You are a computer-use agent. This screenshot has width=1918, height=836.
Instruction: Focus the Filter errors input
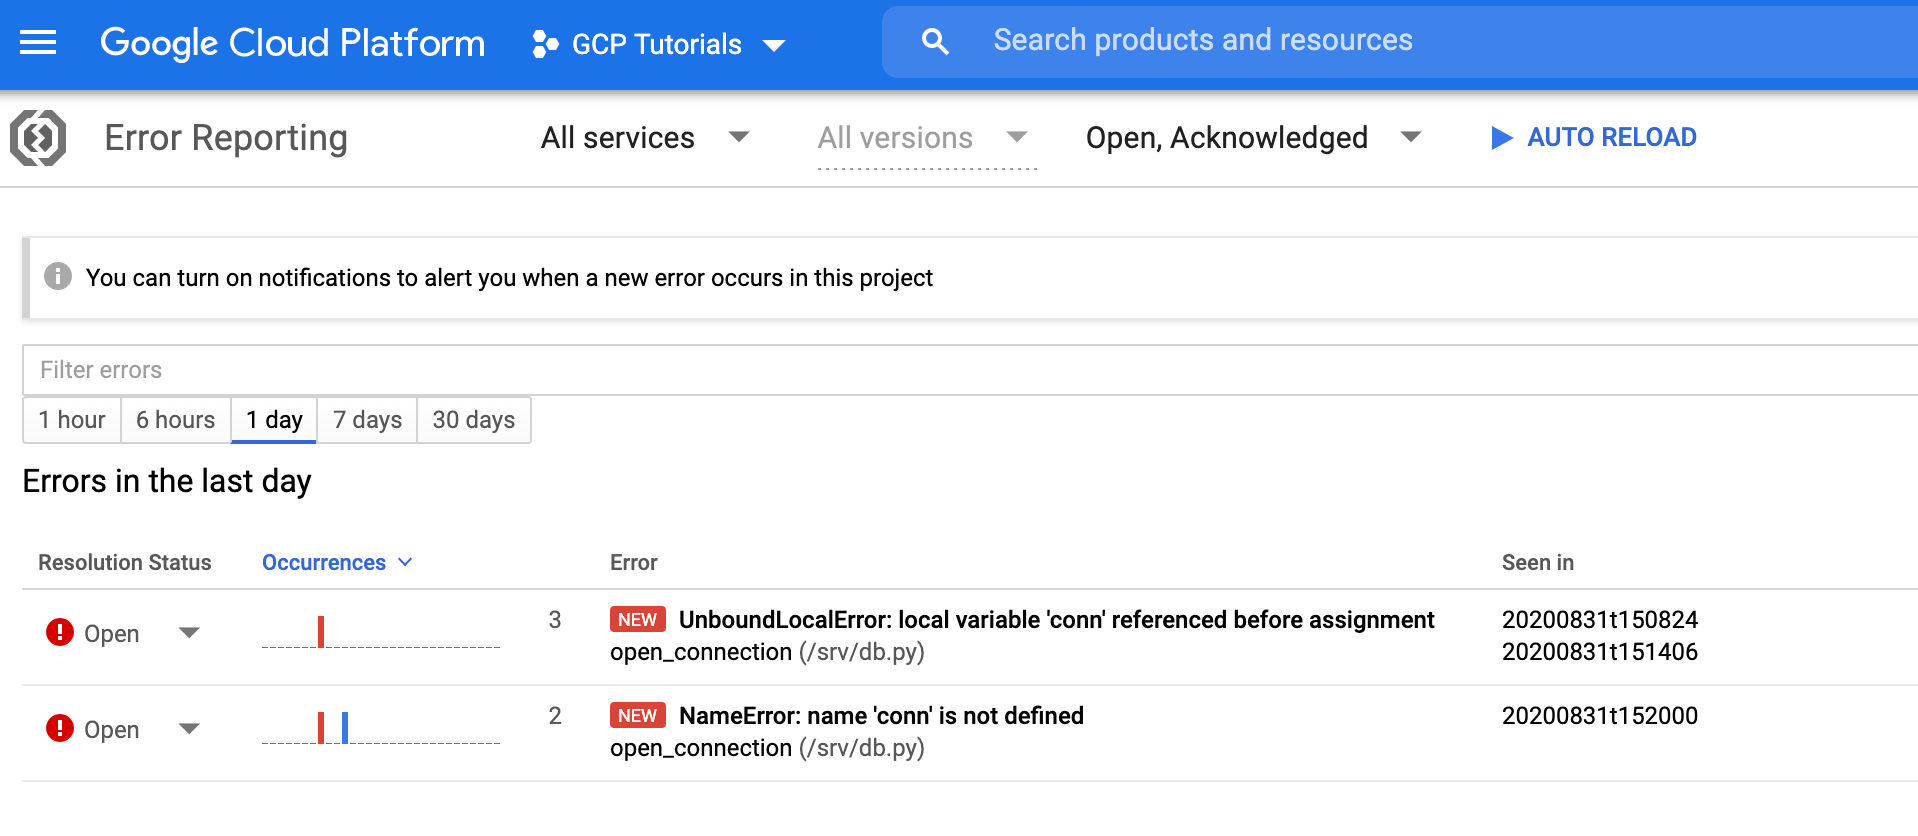click(x=970, y=370)
